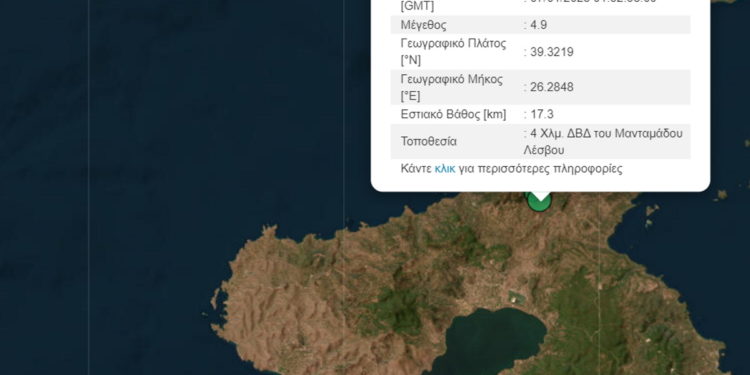Click the '[GMT]' time label
750x375 pixels.
pos(417,7)
